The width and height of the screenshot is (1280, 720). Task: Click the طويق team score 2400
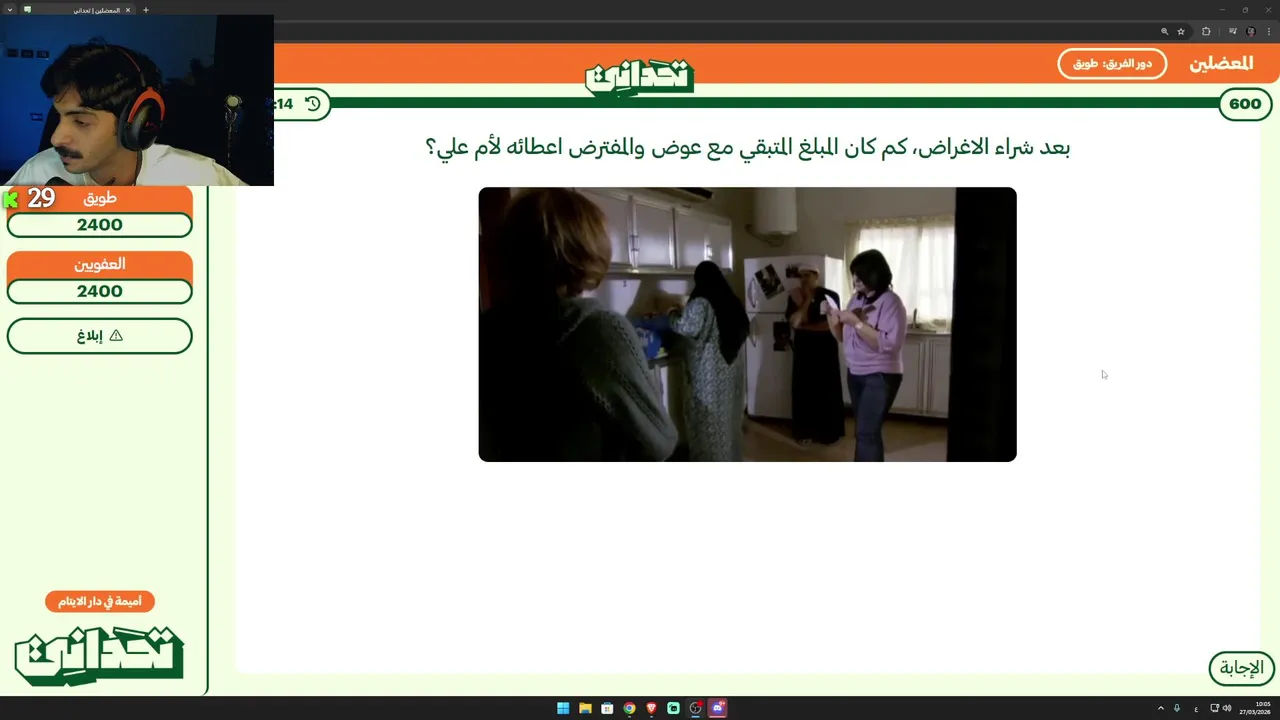pos(99,225)
